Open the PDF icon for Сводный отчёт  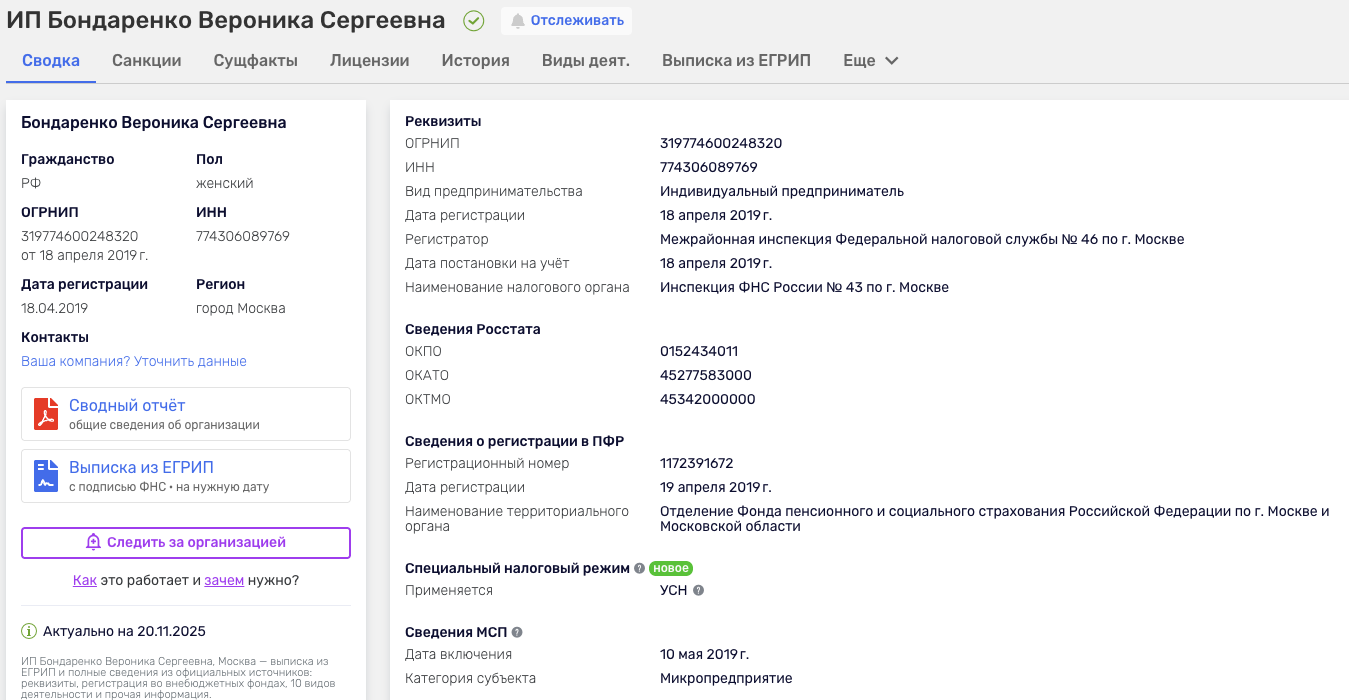point(46,413)
